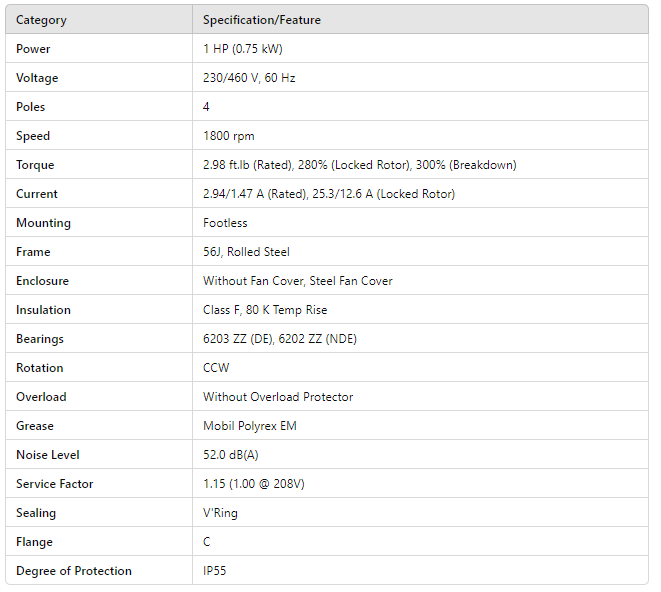Click the Specification/Feature column header
The width and height of the screenshot is (661, 592).
262,20
